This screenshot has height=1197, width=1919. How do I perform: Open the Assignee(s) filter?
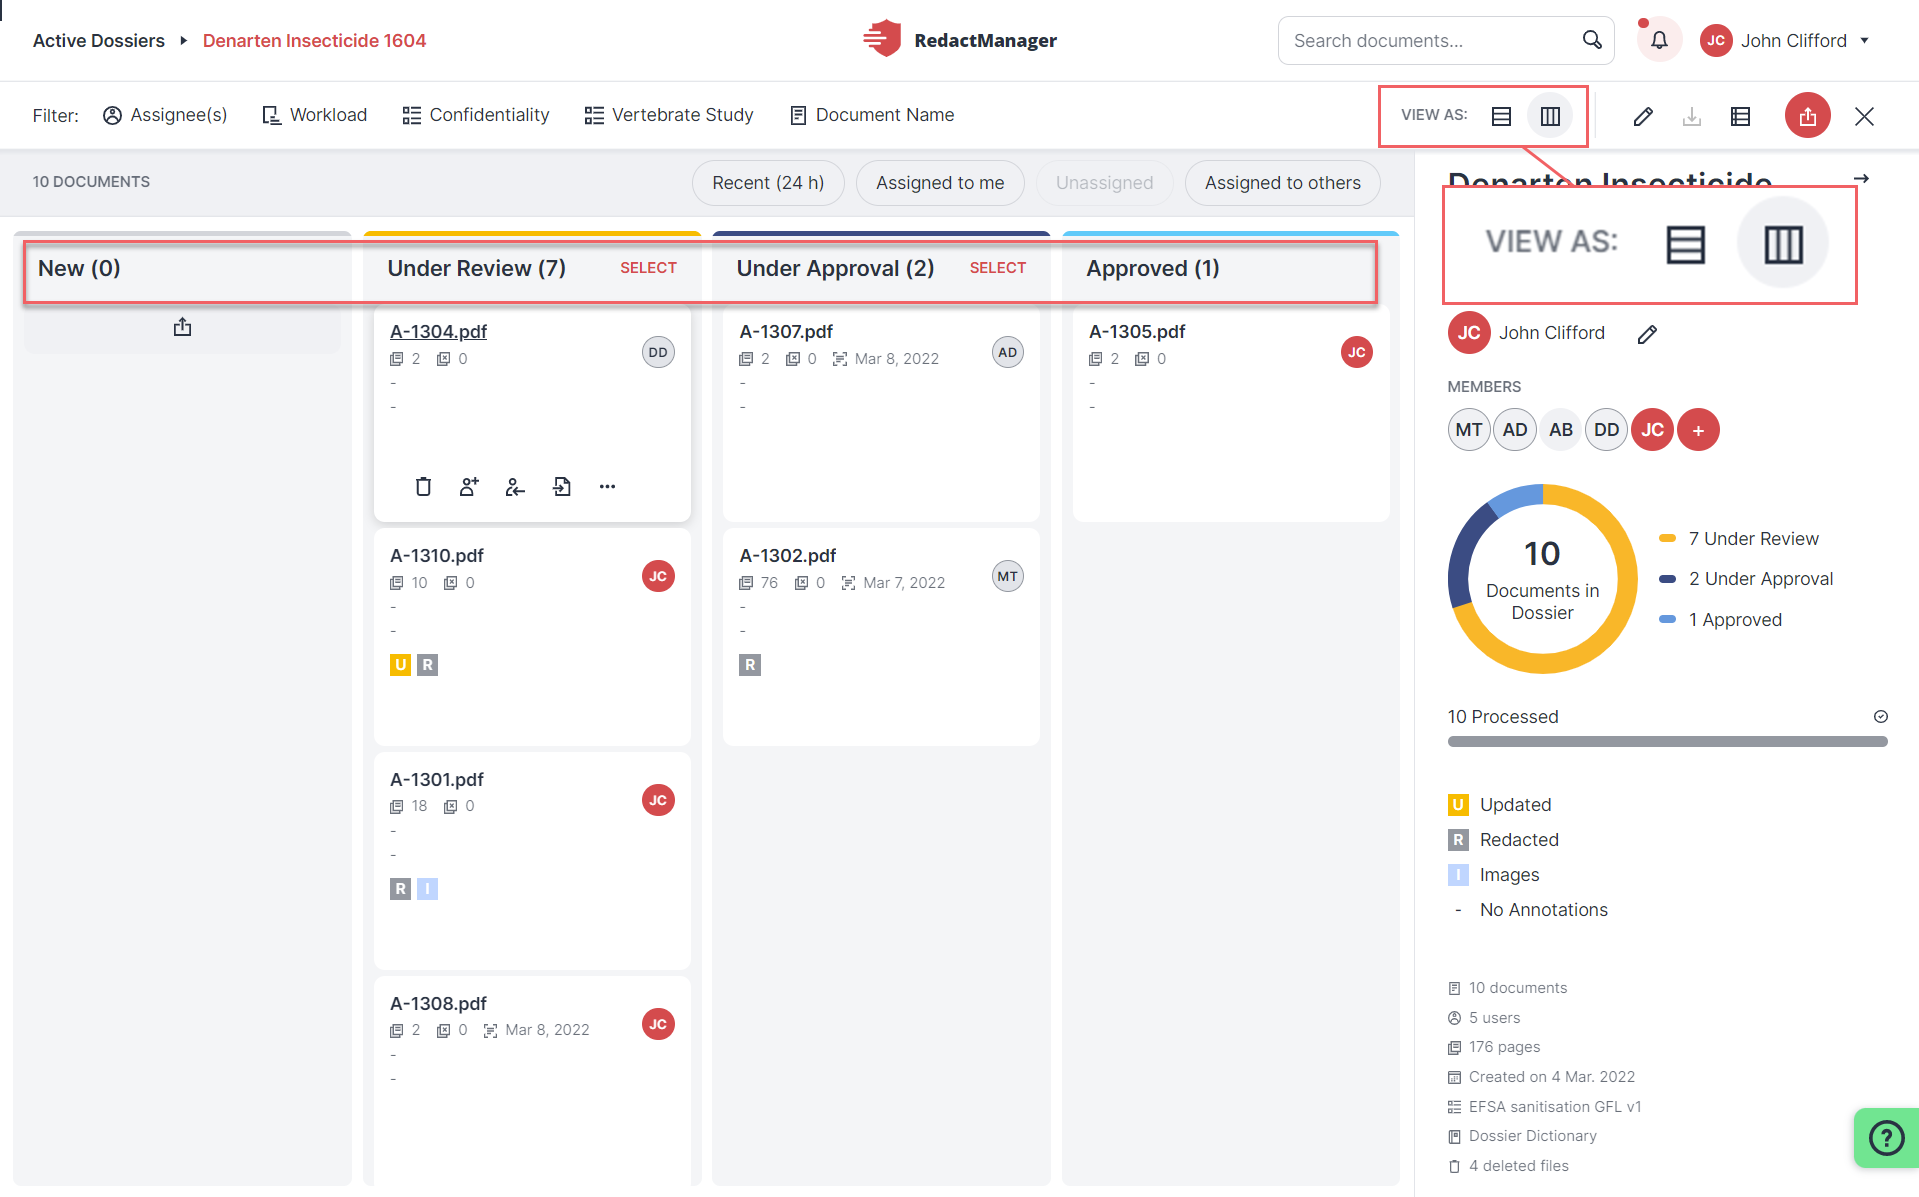[165, 115]
